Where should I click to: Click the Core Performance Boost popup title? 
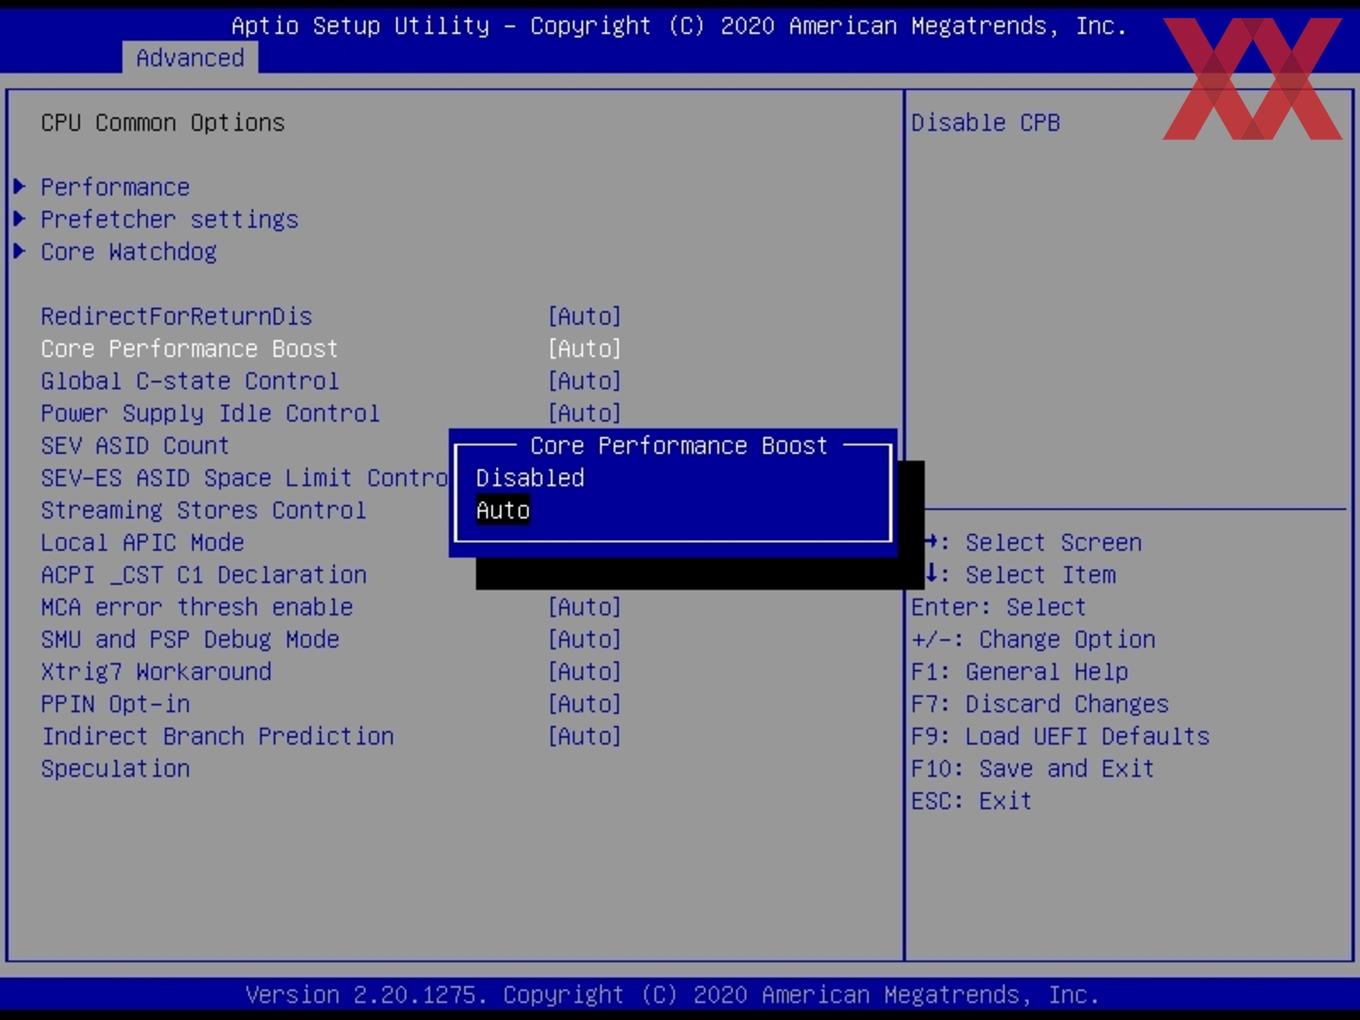(x=679, y=445)
